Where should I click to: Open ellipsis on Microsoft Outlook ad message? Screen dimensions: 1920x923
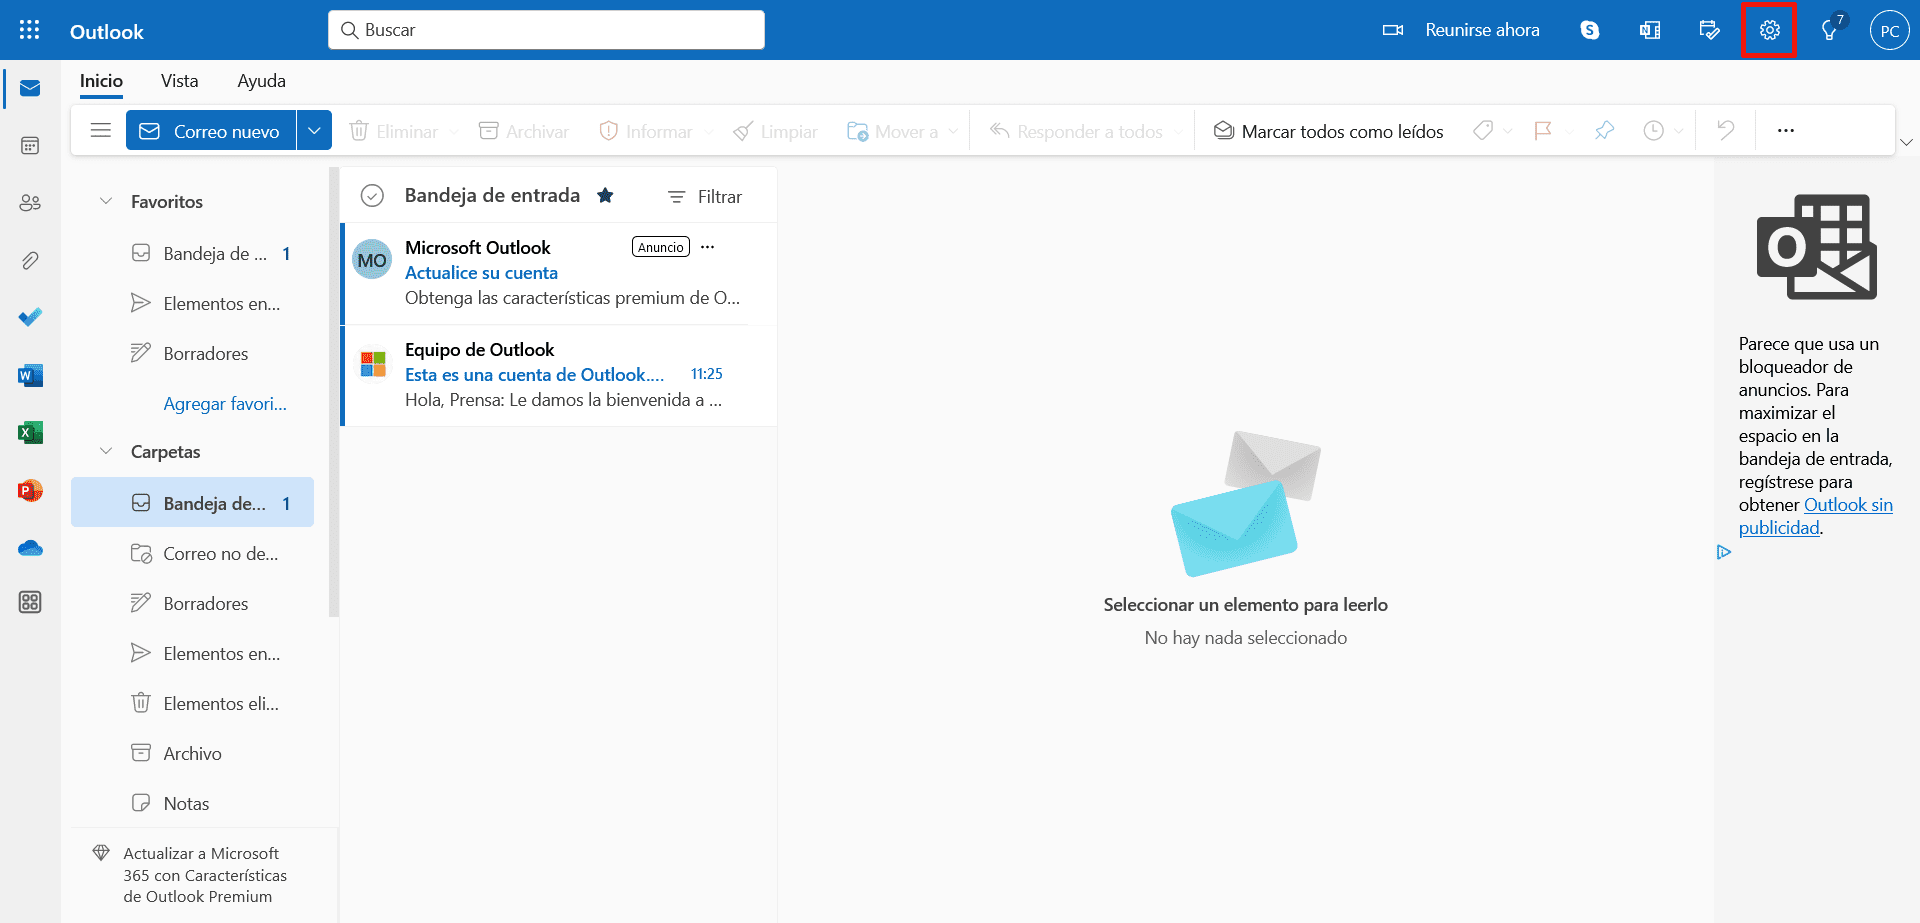(x=708, y=247)
